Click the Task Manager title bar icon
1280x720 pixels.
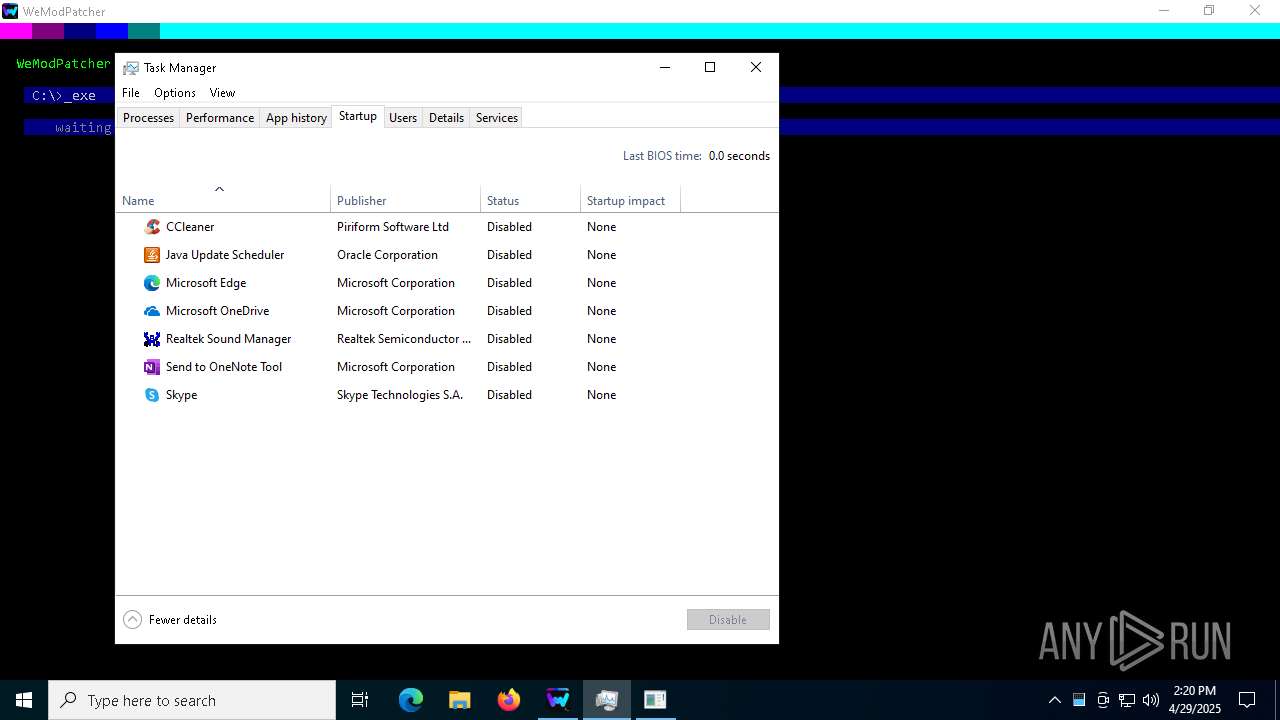(131, 68)
